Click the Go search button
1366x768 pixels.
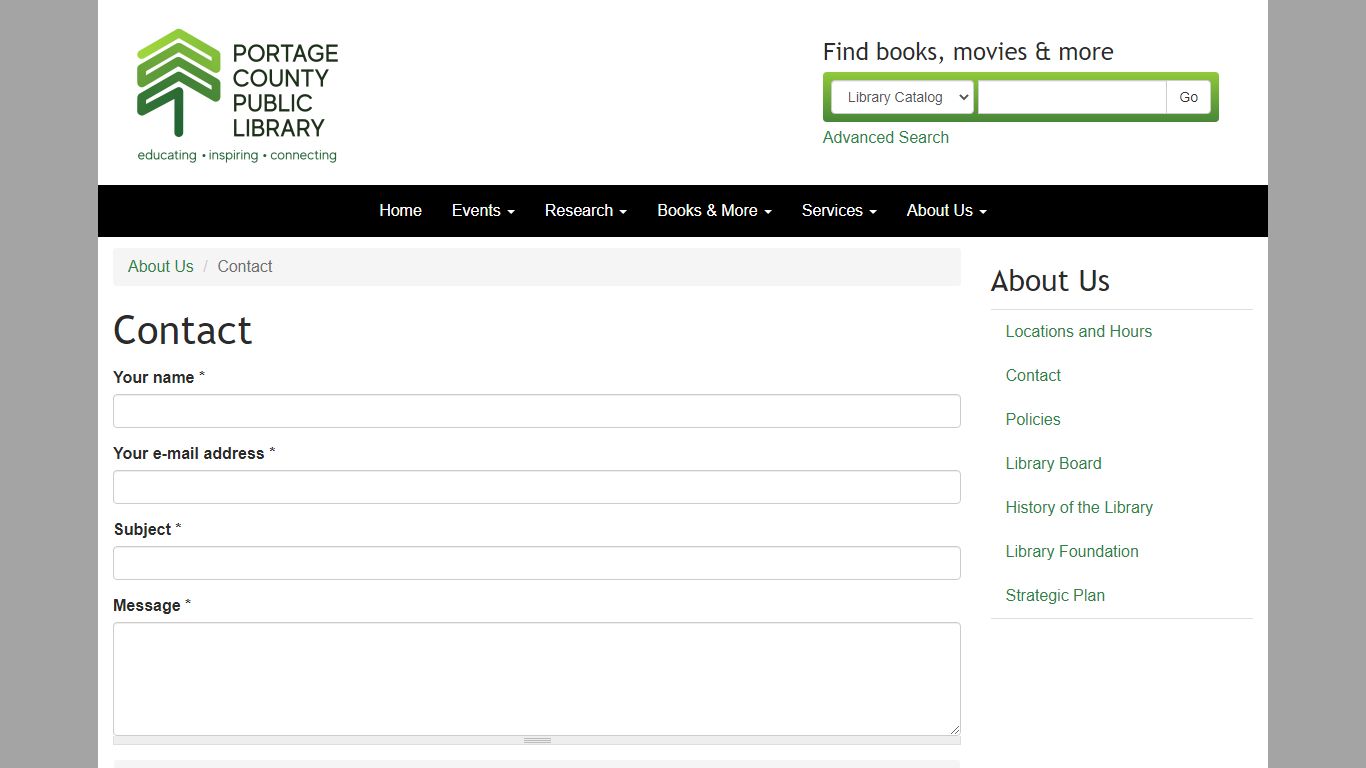[x=1188, y=97]
